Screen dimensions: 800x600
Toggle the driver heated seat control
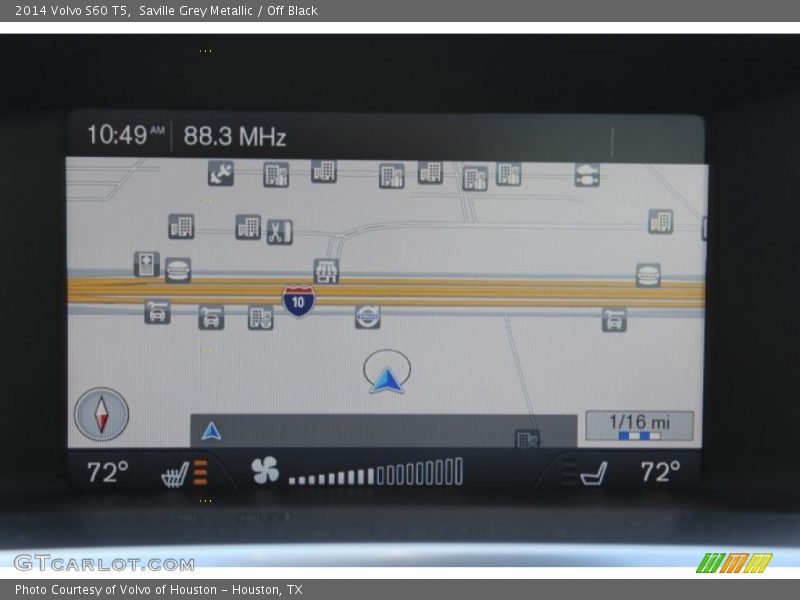tap(184, 473)
